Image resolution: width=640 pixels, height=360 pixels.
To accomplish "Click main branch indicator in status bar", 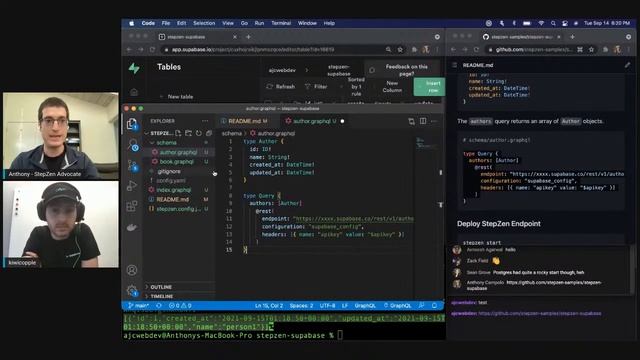I will pos(139,305).
